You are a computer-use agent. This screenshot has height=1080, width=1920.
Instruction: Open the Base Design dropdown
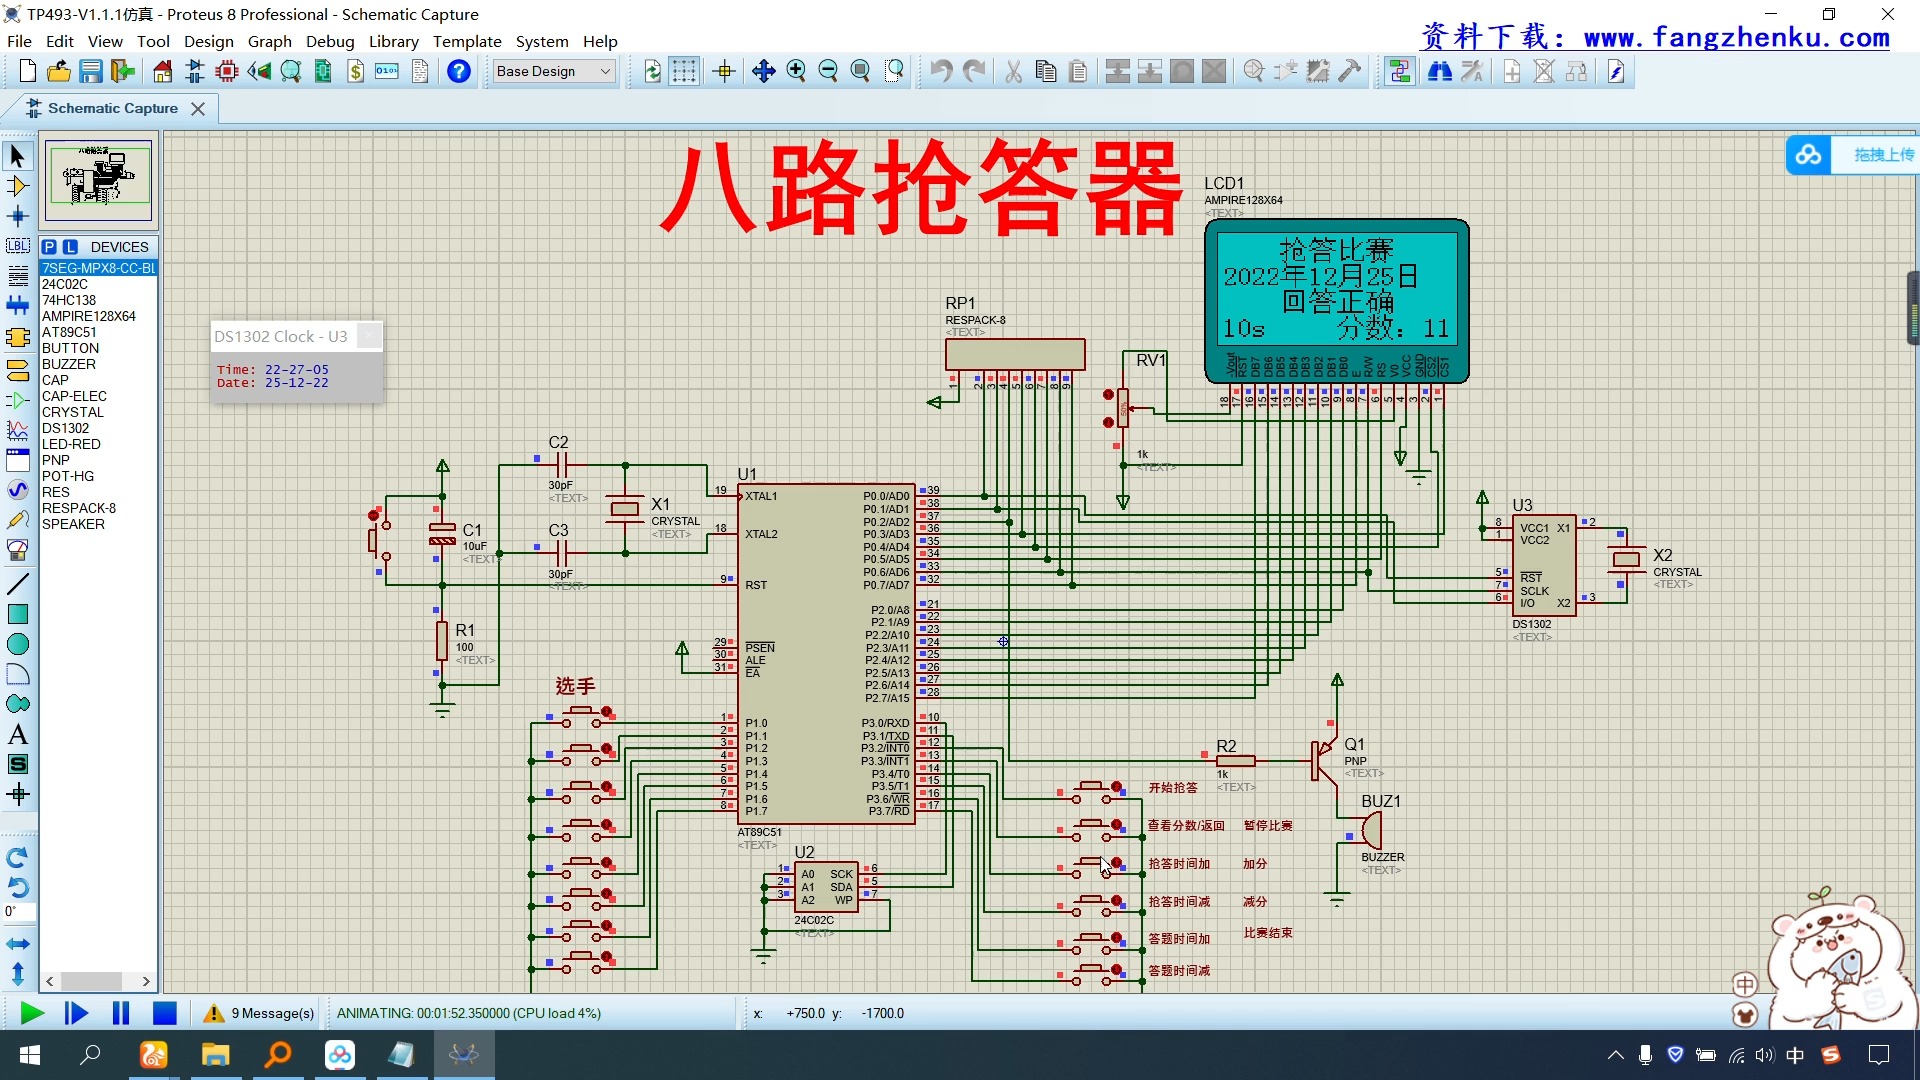553,71
